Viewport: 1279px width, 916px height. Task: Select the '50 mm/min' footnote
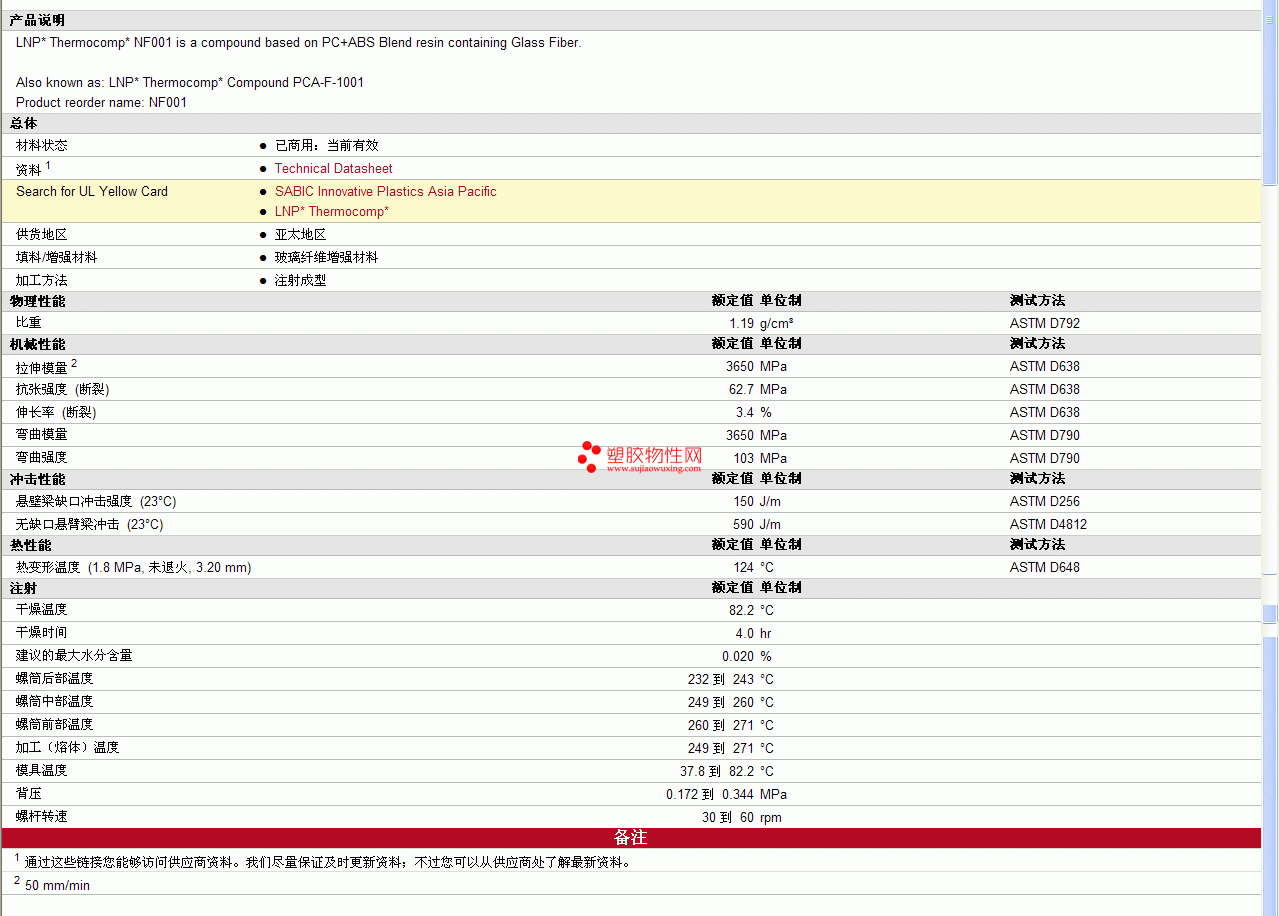pyautogui.click(x=57, y=885)
